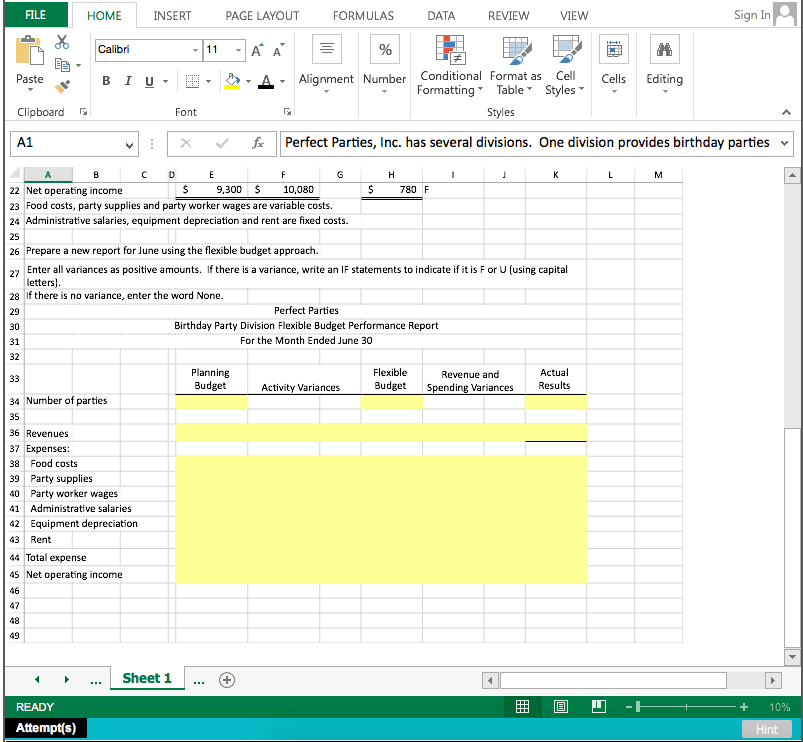Click the Sign In link
This screenshot has height=742, width=803.
(751, 14)
